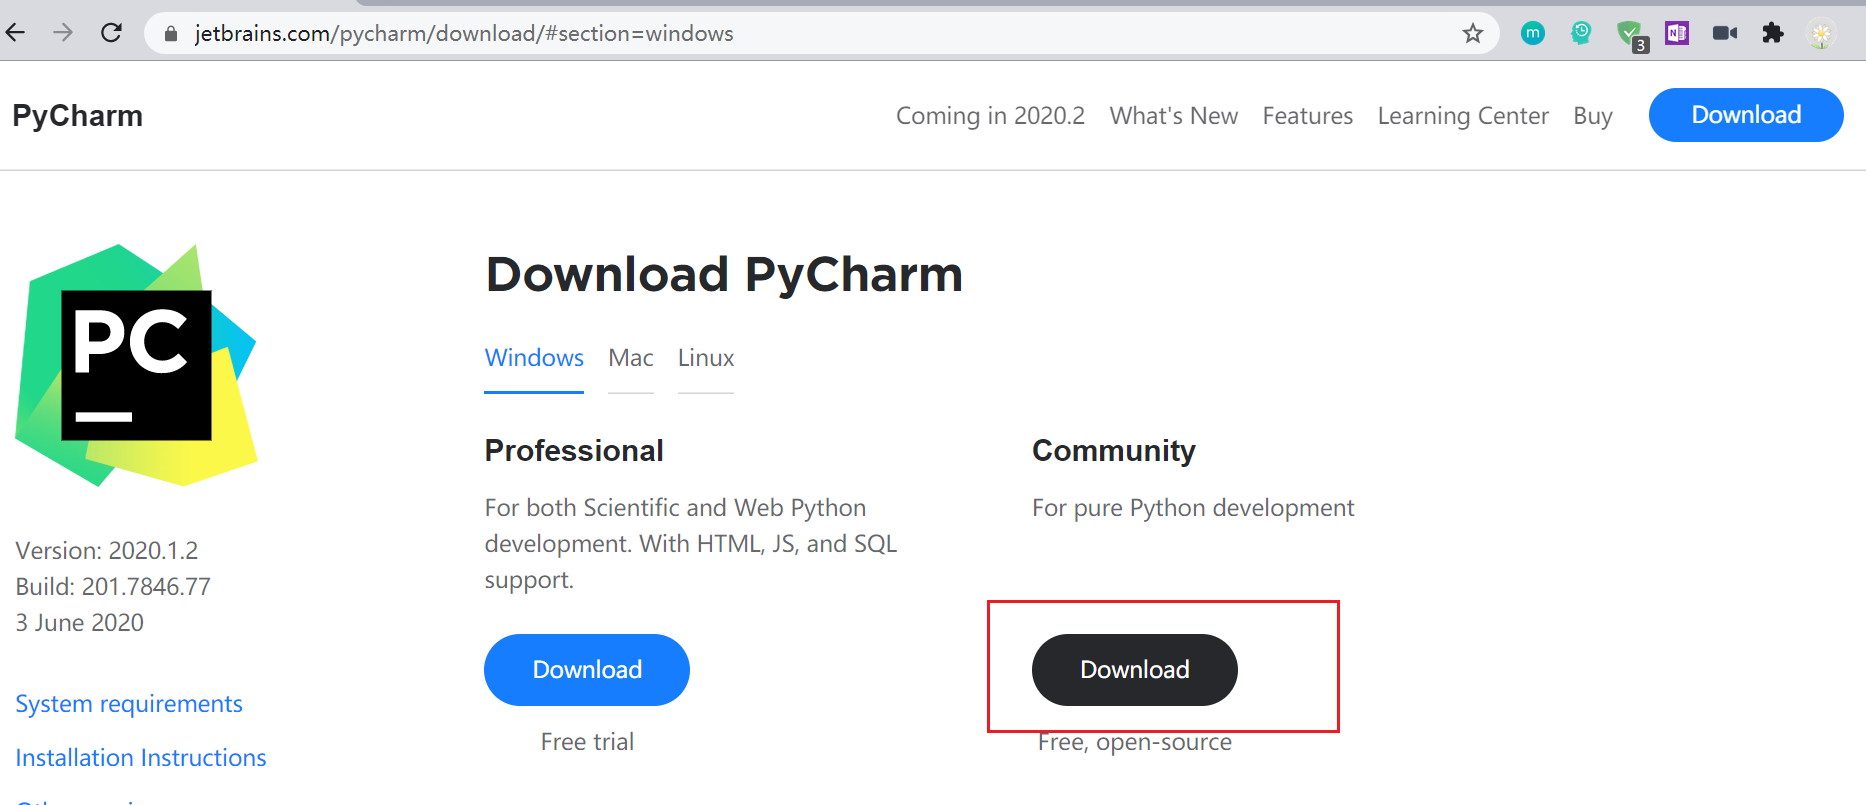The width and height of the screenshot is (1866, 805).
Task: Click the PyCharm PC logo image
Action: [x=137, y=365]
